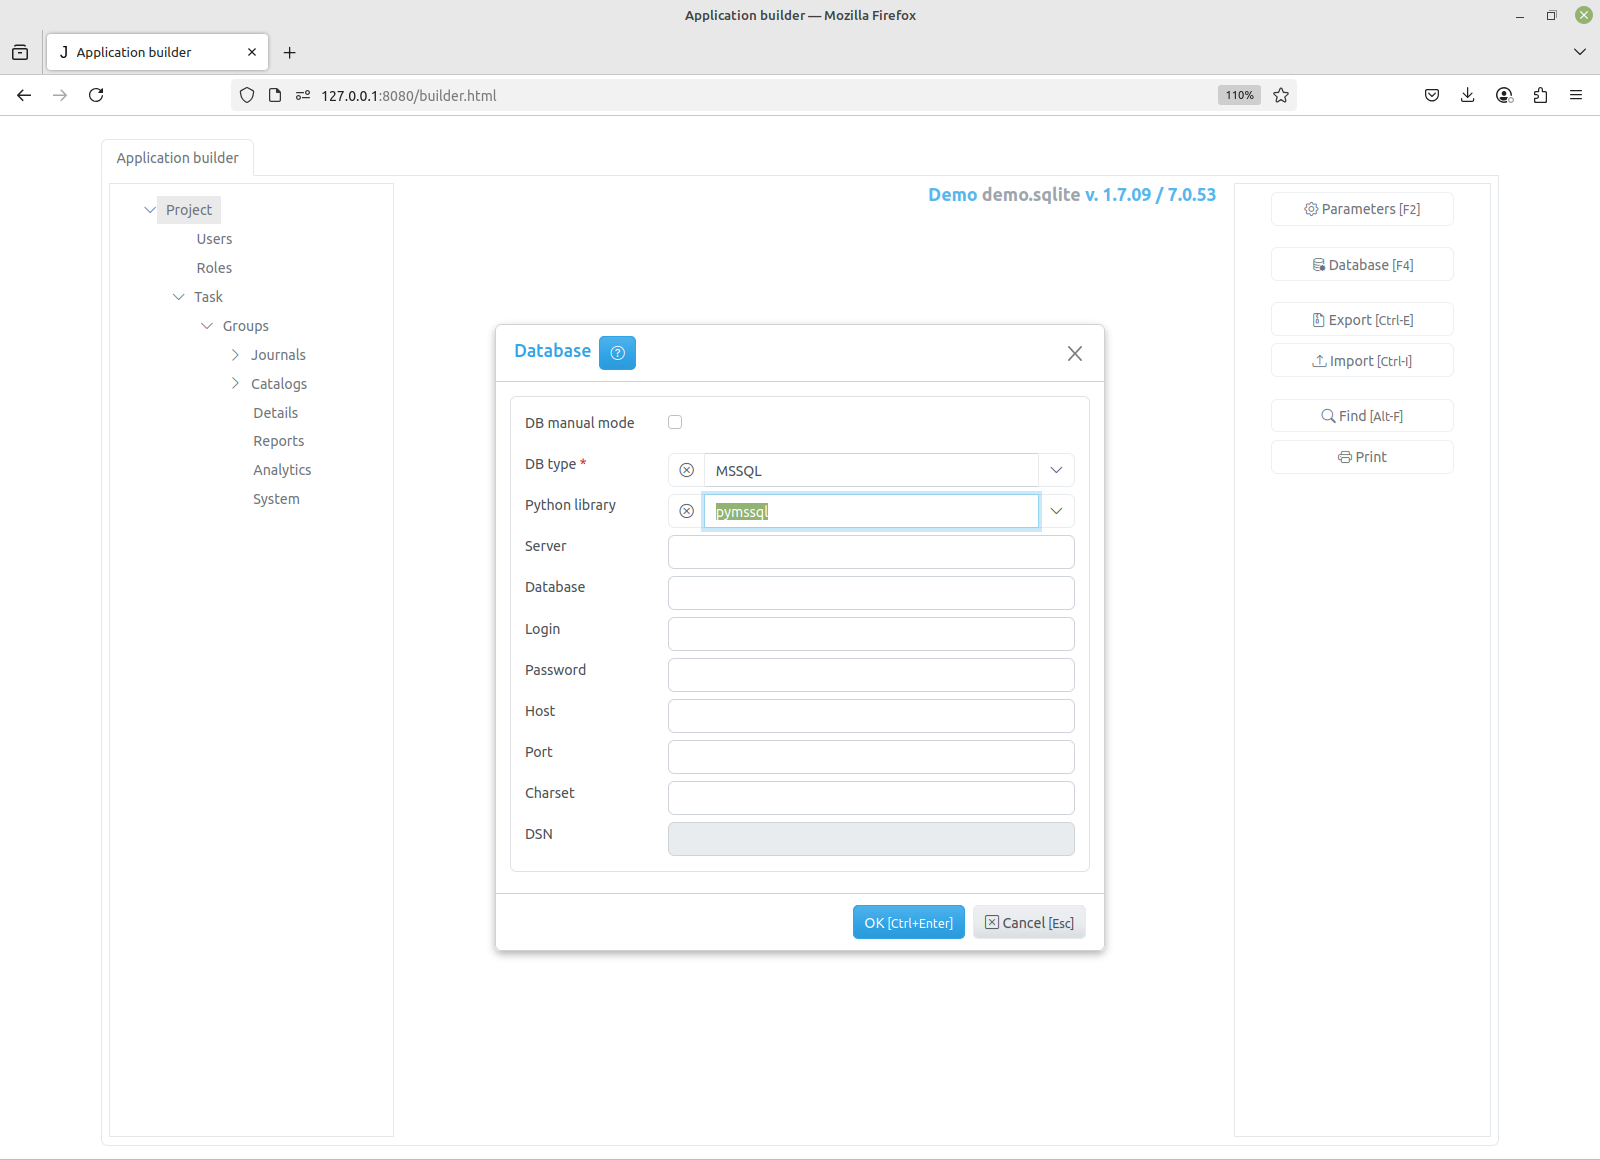This screenshot has width=1600, height=1160.
Task: Click into the Server input field
Action: (870, 552)
